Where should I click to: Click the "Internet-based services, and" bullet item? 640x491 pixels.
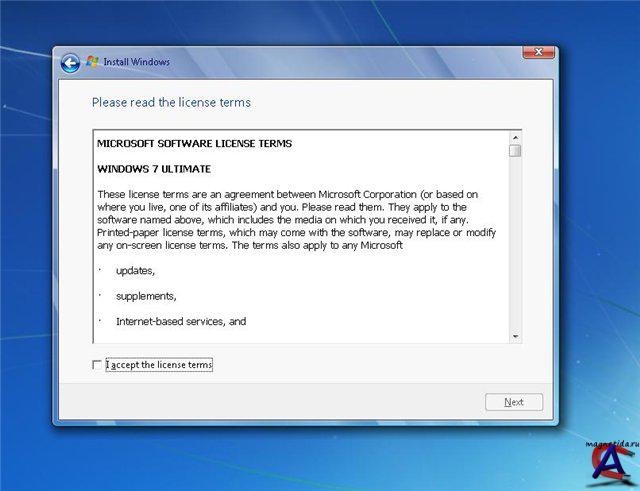181,321
